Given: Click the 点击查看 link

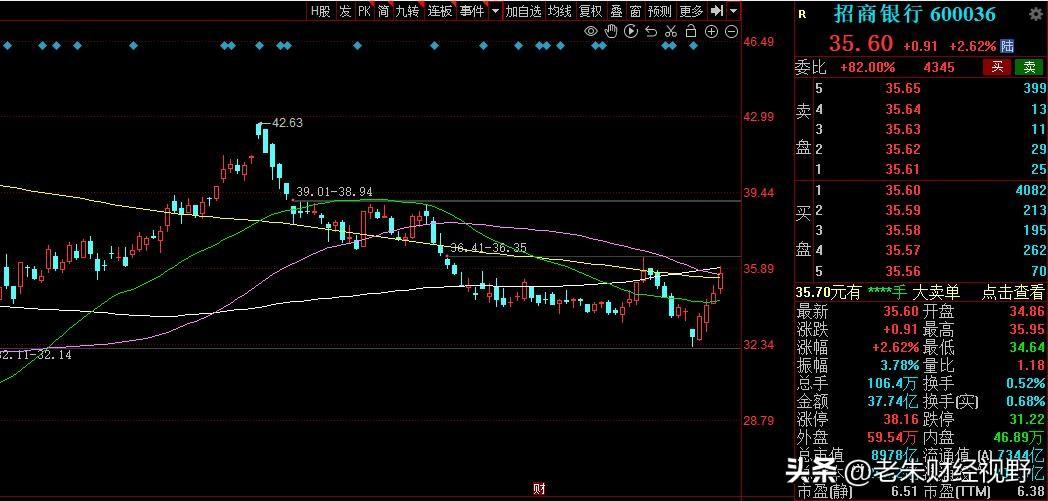Looking at the screenshot, I should coord(1012,292).
